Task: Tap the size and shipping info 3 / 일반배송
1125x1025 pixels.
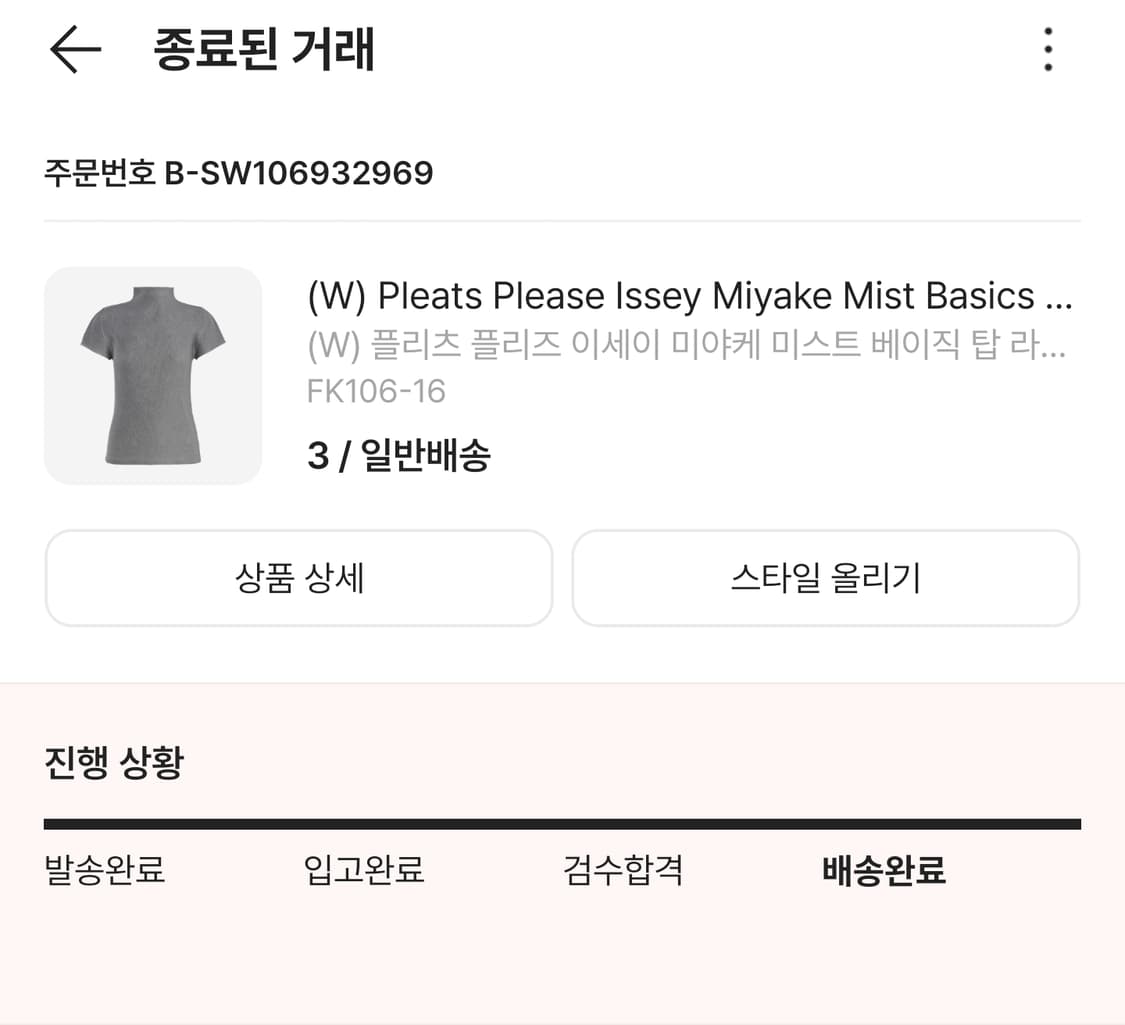Action: [400, 454]
